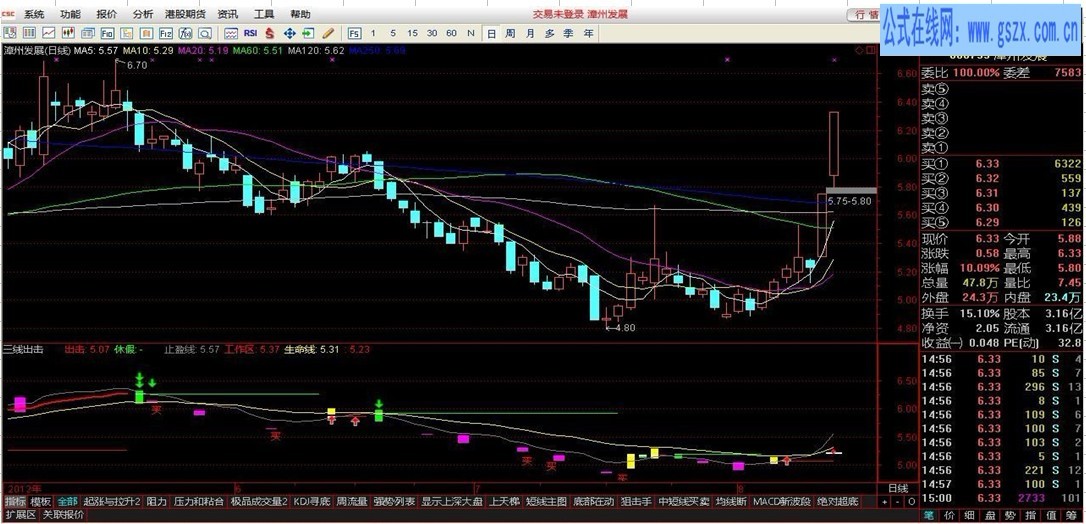Choose the 显示上深大盘 indicator tab
Image resolution: width=1086 pixels, height=524 pixels.
pyautogui.click(x=452, y=501)
